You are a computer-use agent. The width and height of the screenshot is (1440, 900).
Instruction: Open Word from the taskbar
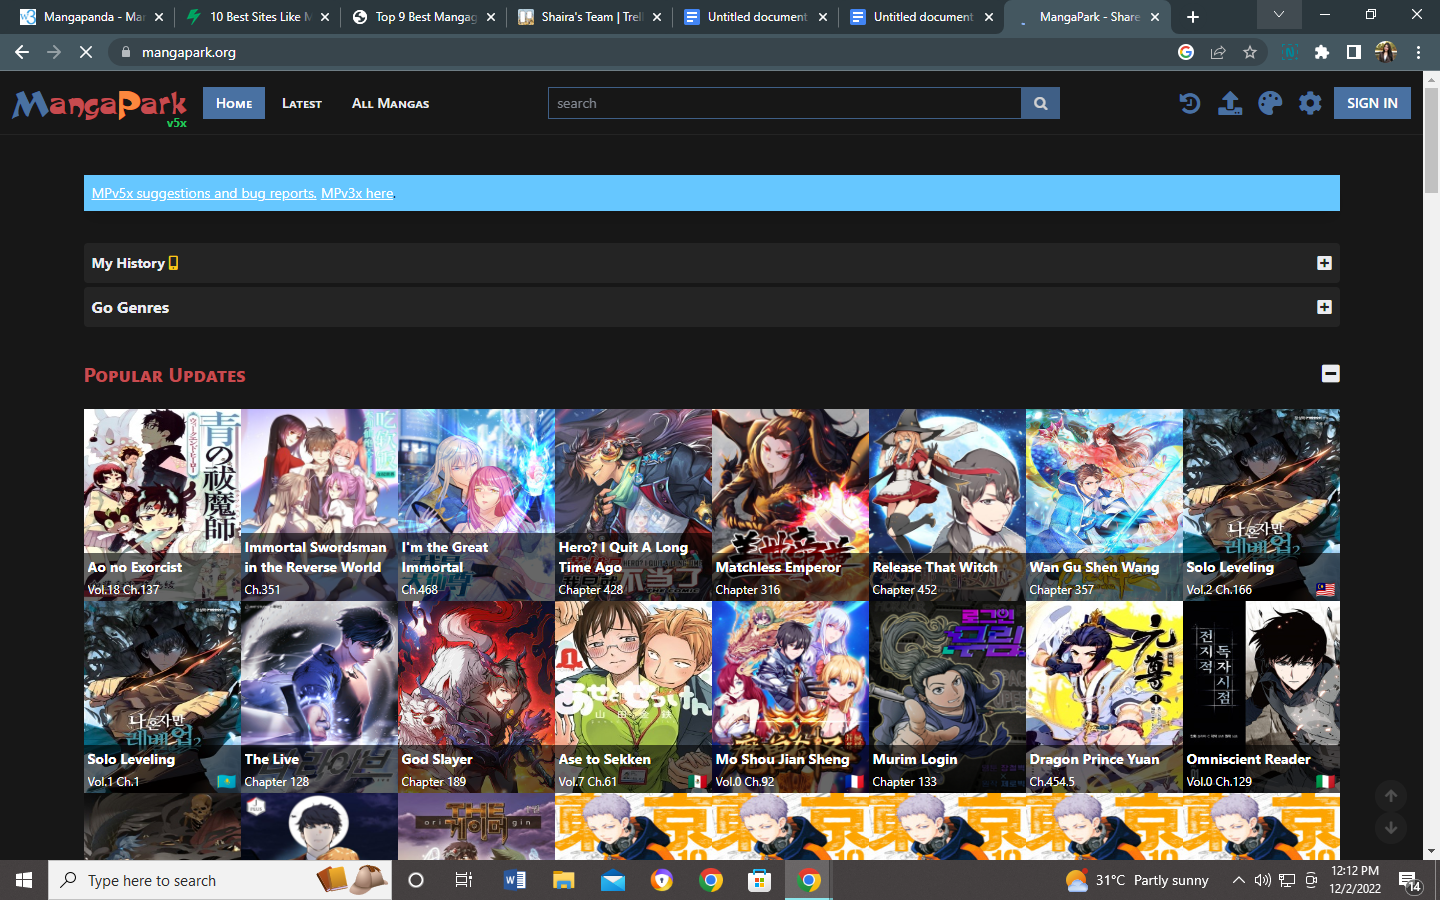coord(515,880)
